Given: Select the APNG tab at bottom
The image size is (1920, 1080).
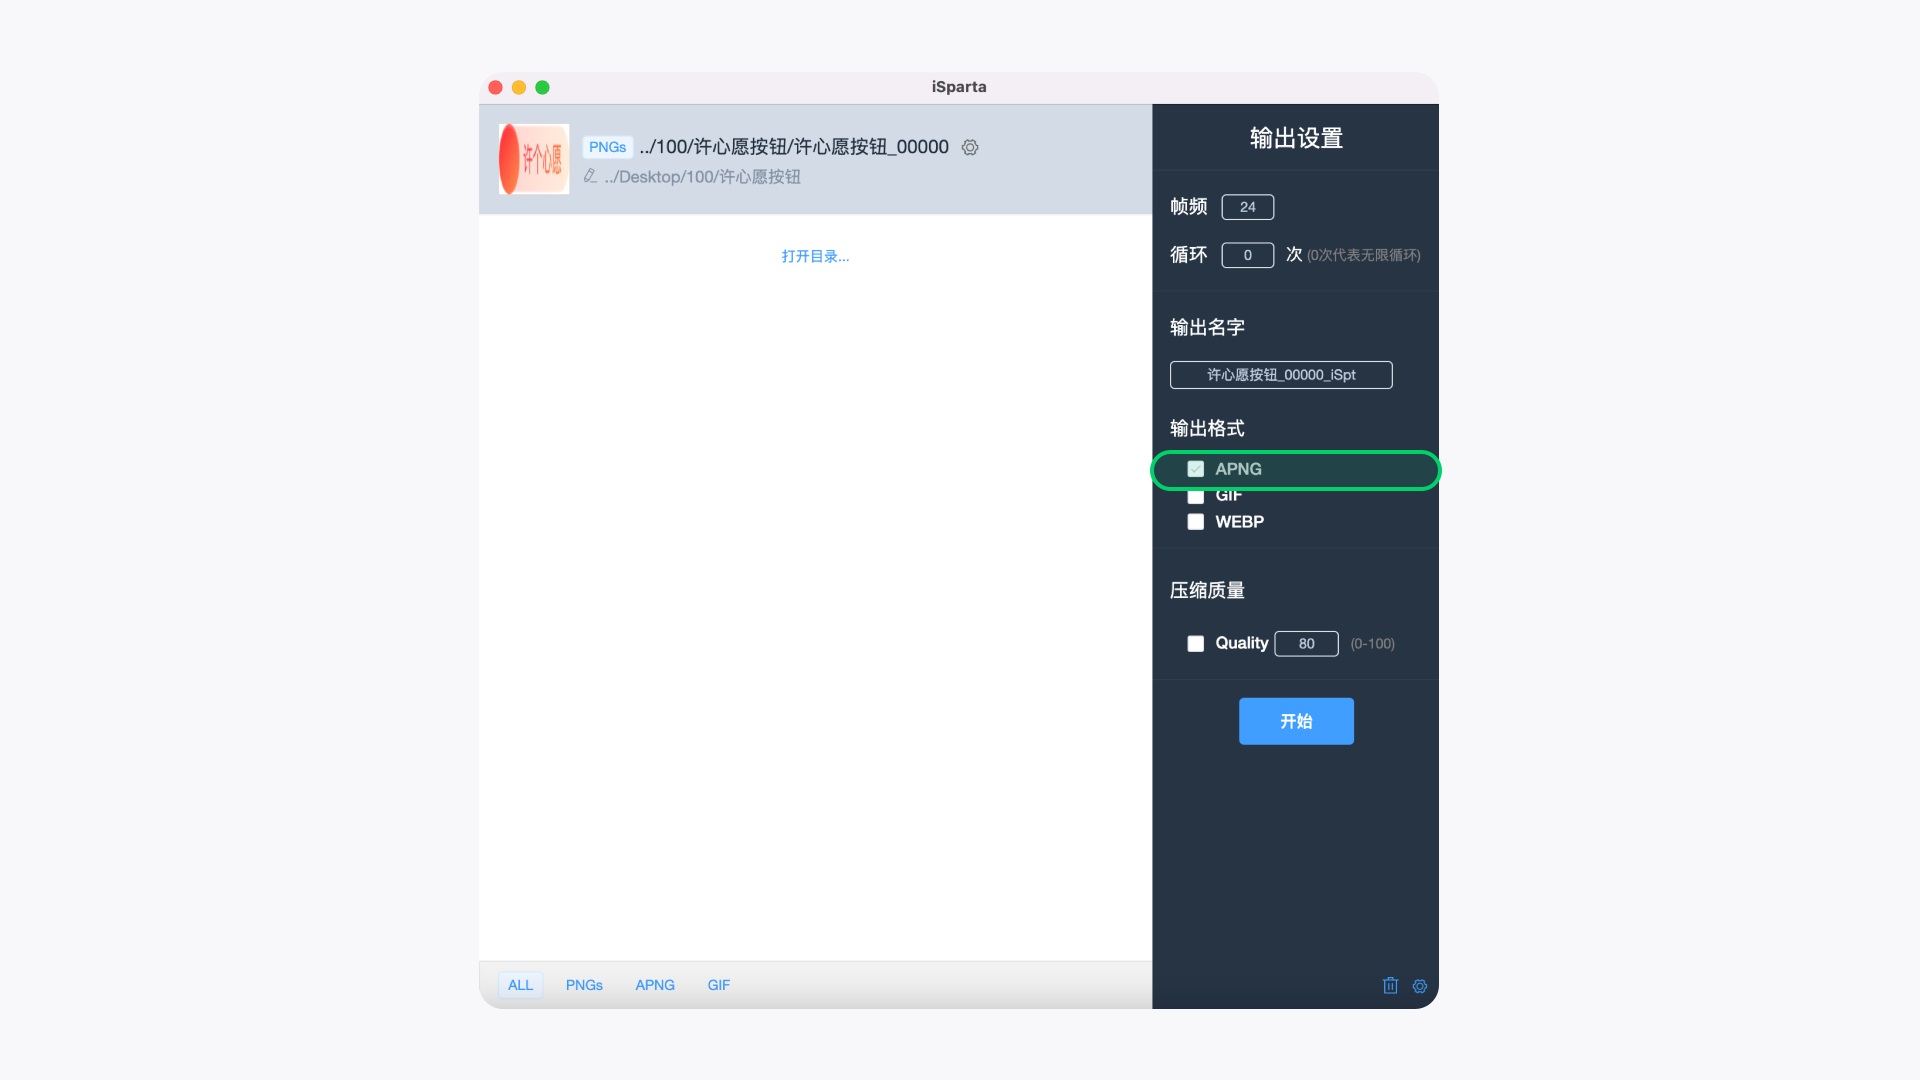Looking at the screenshot, I should 655,985.
